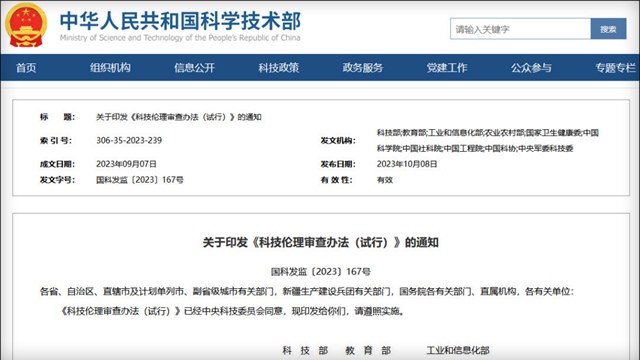Image resolution: width=640 pixels, height=360 pixels.
Task: Click the title value in the metadata table
Action: click(178, 117)
